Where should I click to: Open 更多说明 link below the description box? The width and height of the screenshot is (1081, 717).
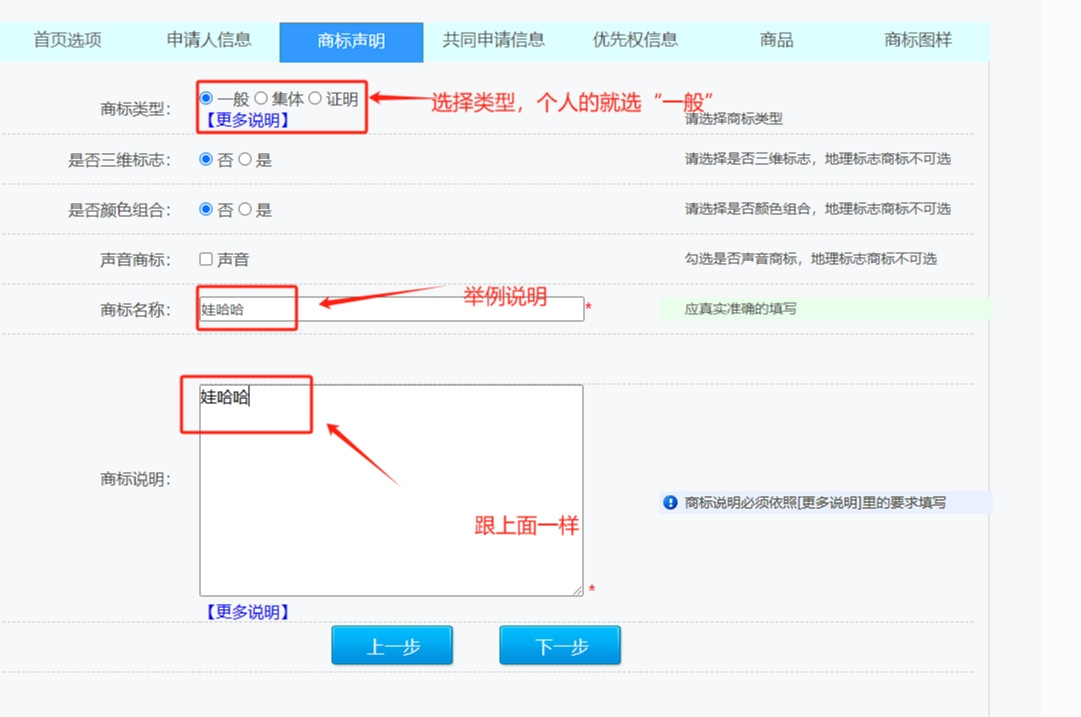[247, 612]
